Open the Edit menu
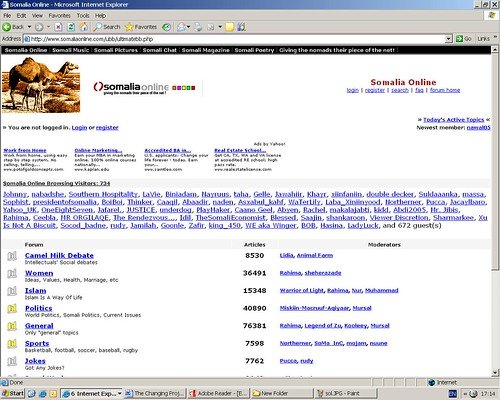 tap(21, 15)
